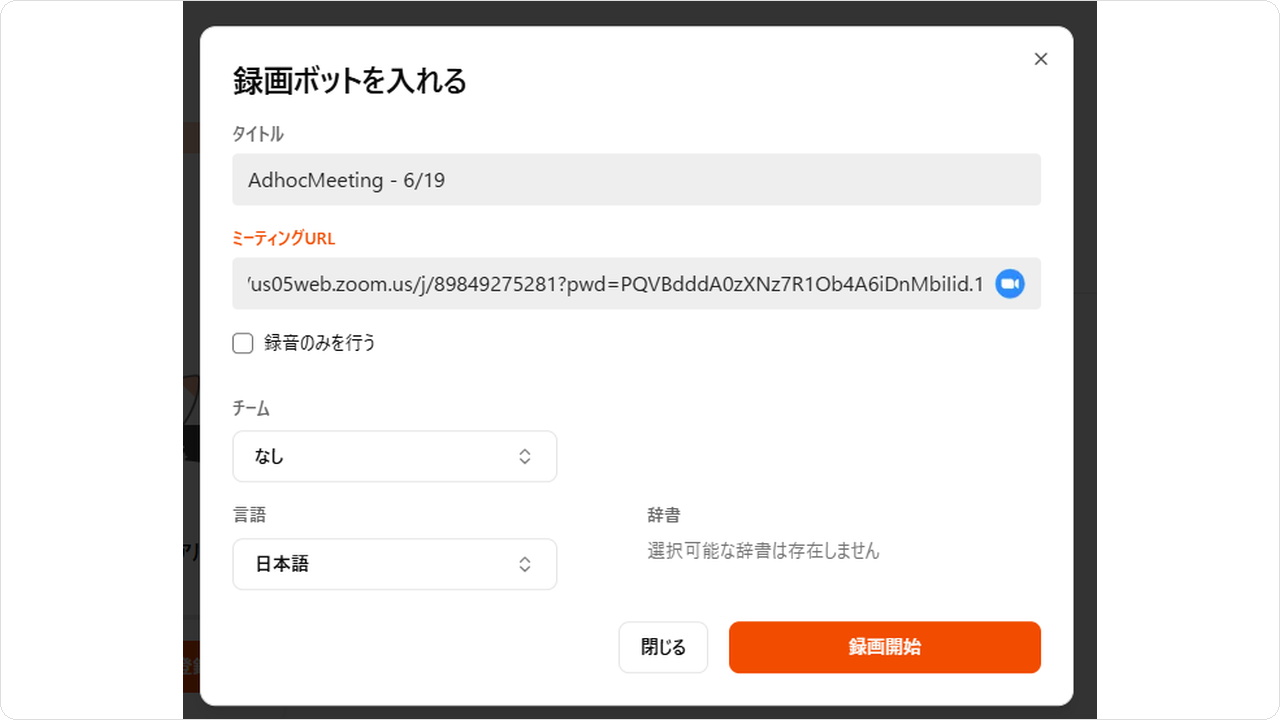Click the 選択可能な辞書は存在しません message

pos(764,551)
